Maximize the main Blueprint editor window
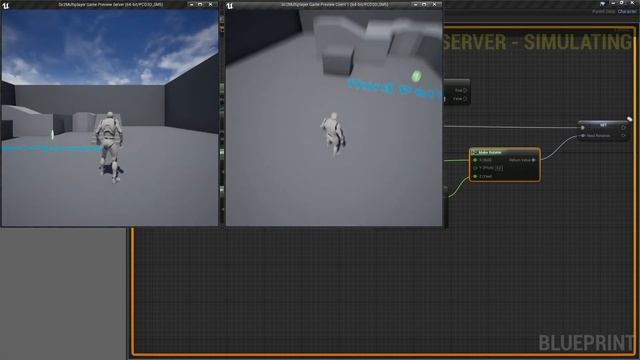Image resolution: width=640 pixels, height=360 pixels. [x=622, y=3]
